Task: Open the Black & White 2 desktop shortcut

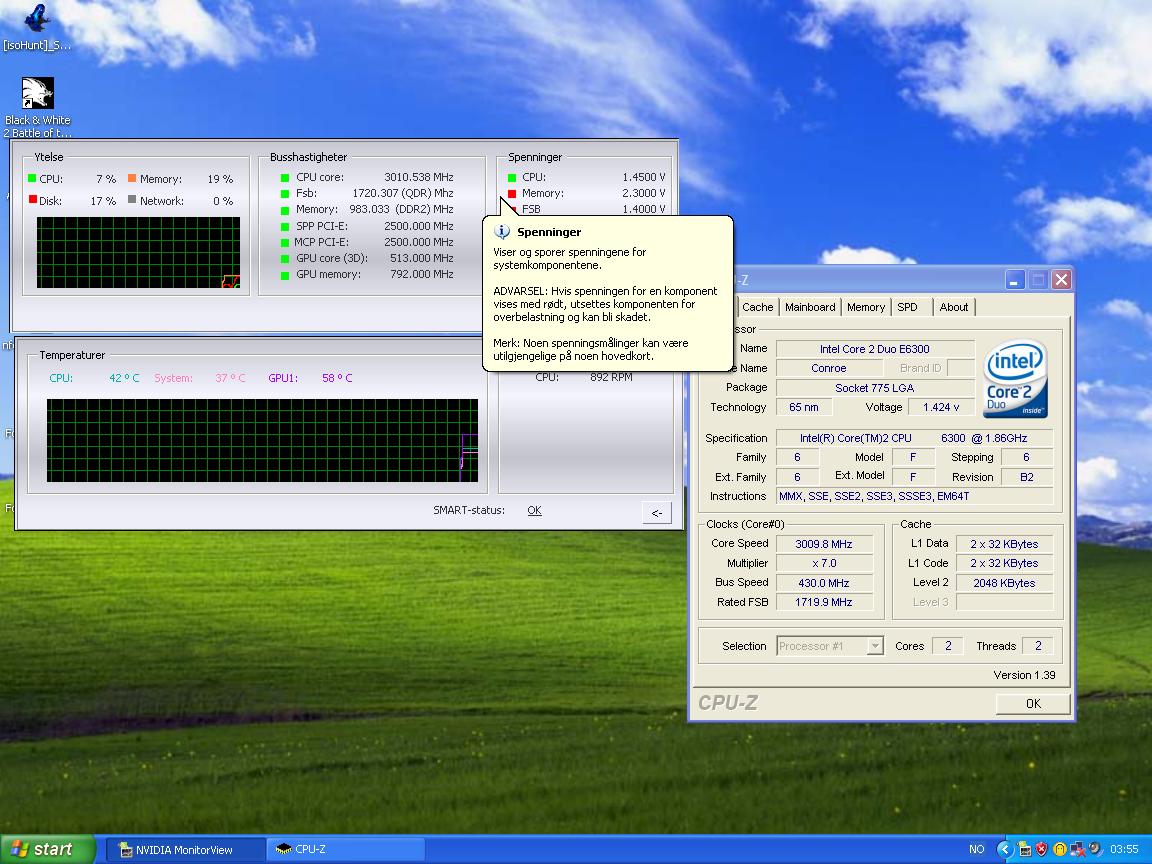Action: [x=37, y=107]
